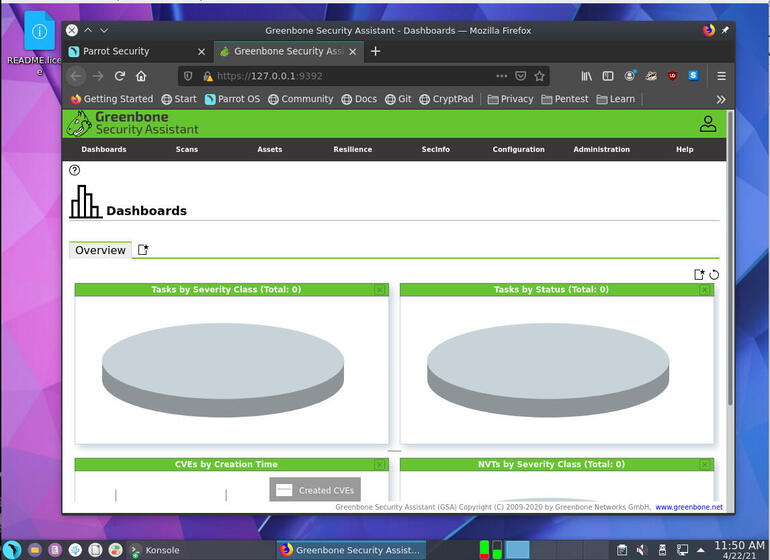Viewport: 770px width, 560px height.
Task: Open the SecInfo menu
Action: pyautogui.click(x=436, y=149)
